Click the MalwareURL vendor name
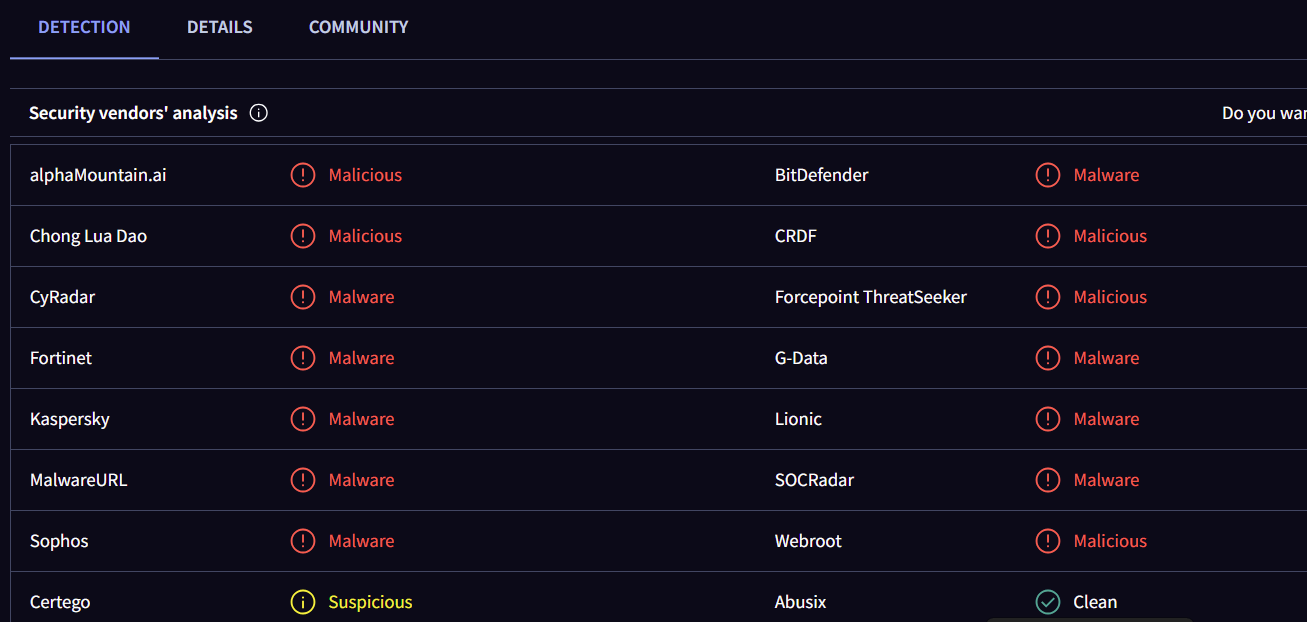 coord(79,480)
